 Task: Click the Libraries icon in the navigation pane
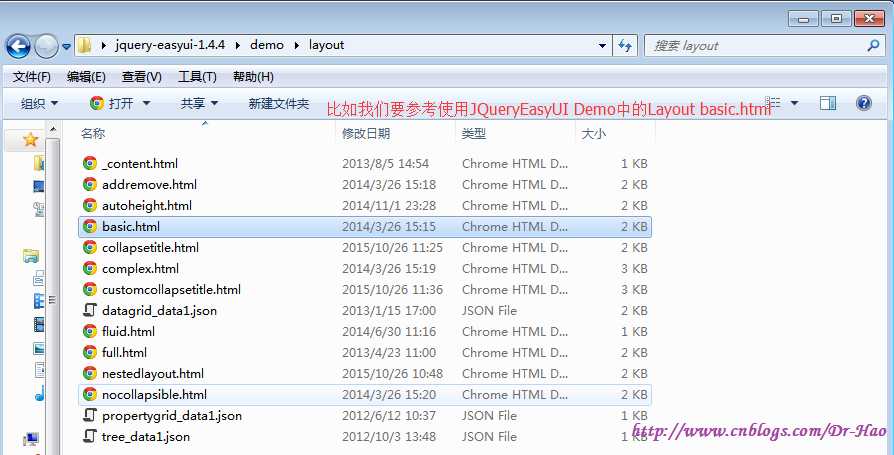(x=31, y=257)
